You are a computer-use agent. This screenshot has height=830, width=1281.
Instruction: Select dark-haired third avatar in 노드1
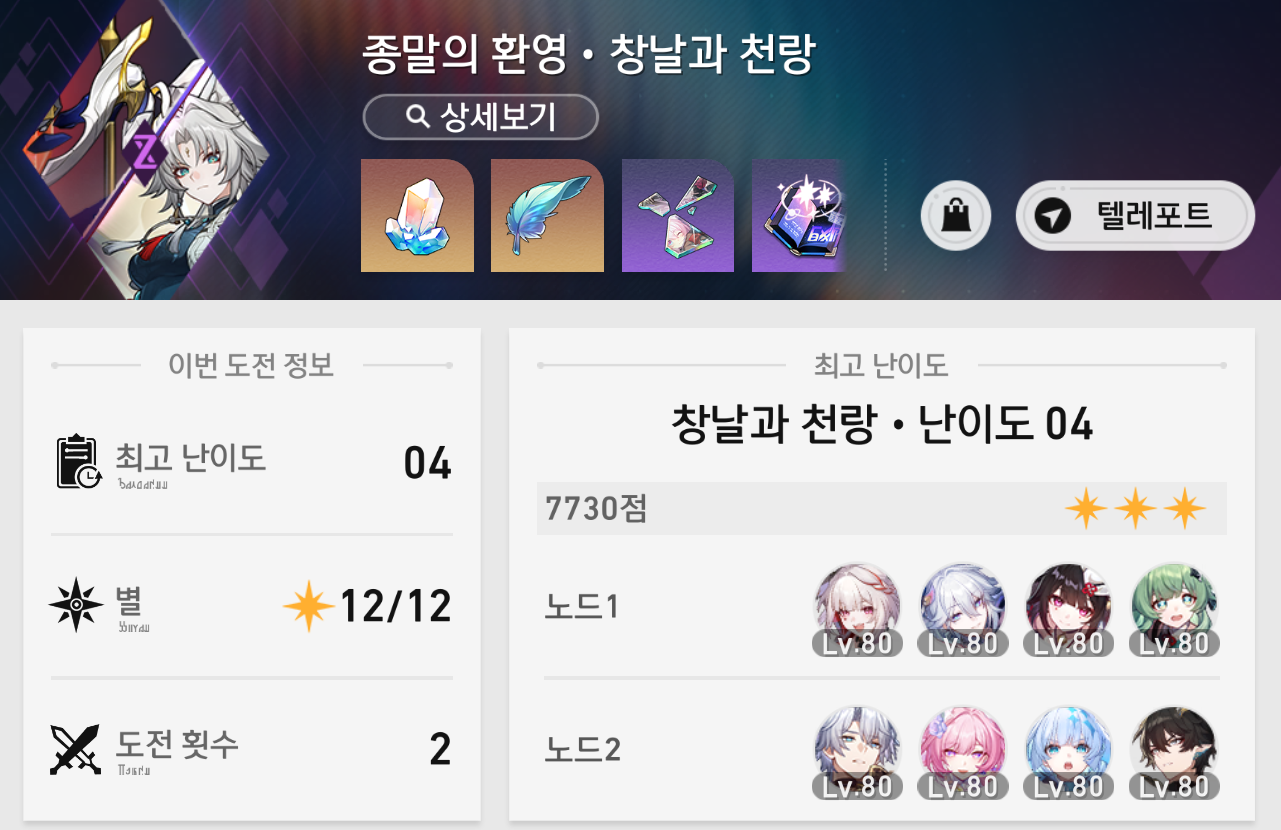[x=1069, y=608]
